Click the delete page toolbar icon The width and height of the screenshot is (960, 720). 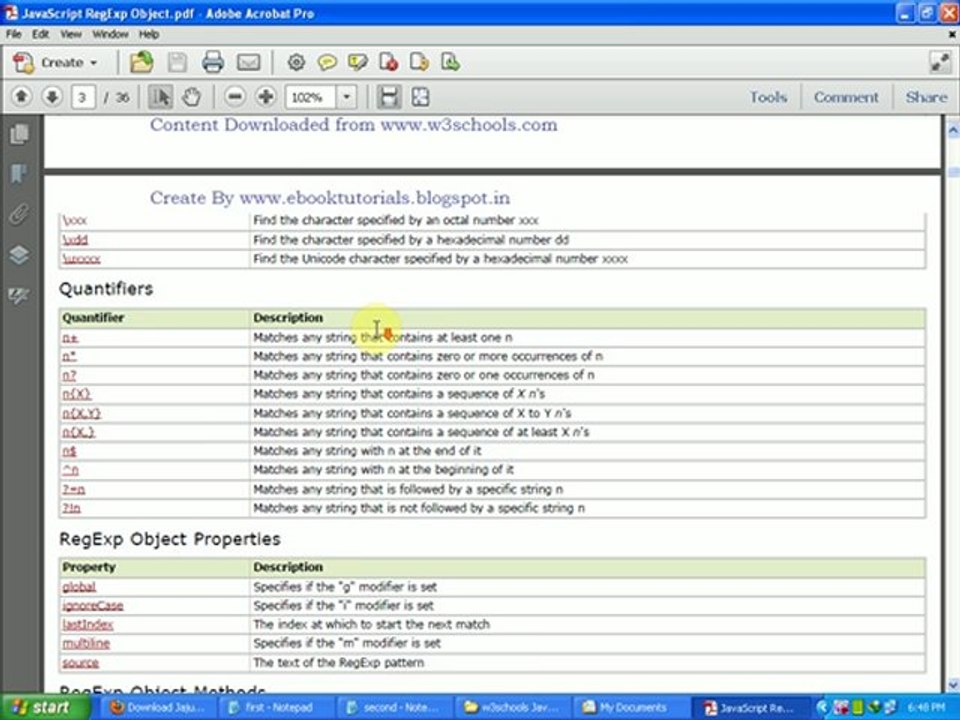[x=389, y=62]
